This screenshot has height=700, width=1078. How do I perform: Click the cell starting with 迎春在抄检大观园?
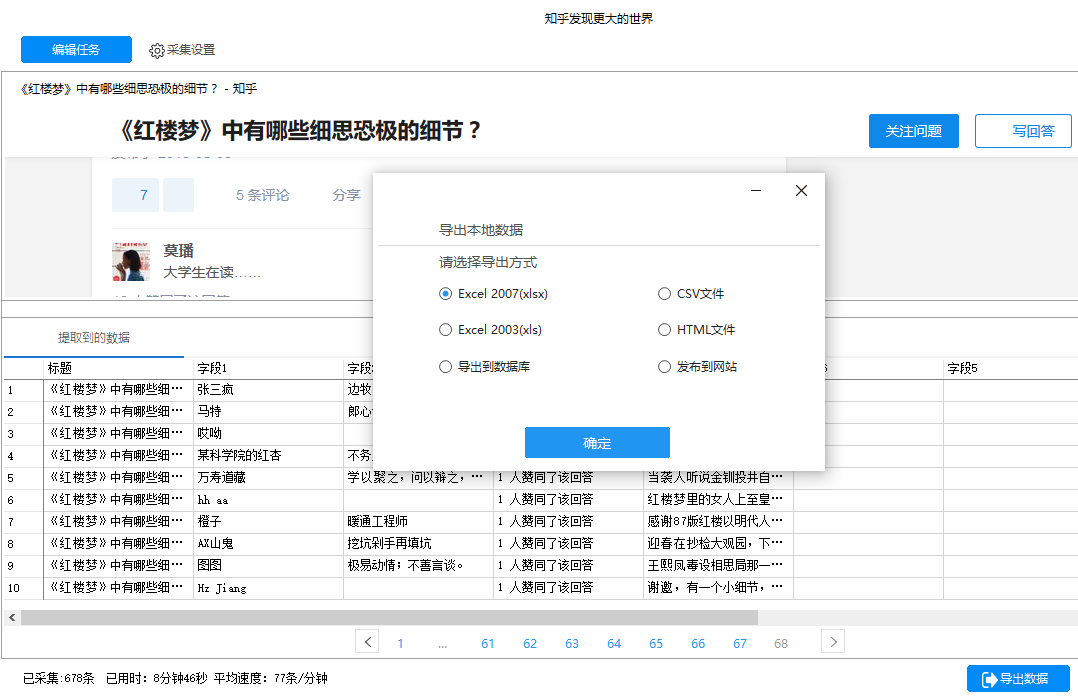[718, 544]
